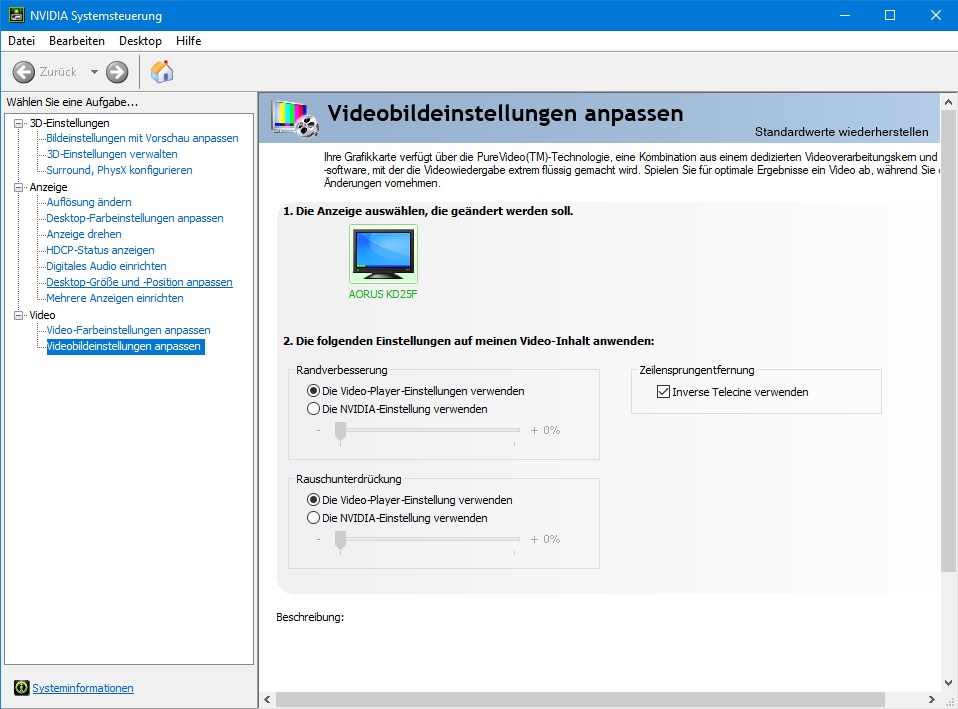958x709 pixels.
Task: Click the video settings color bars header icon
Action: 295,118
